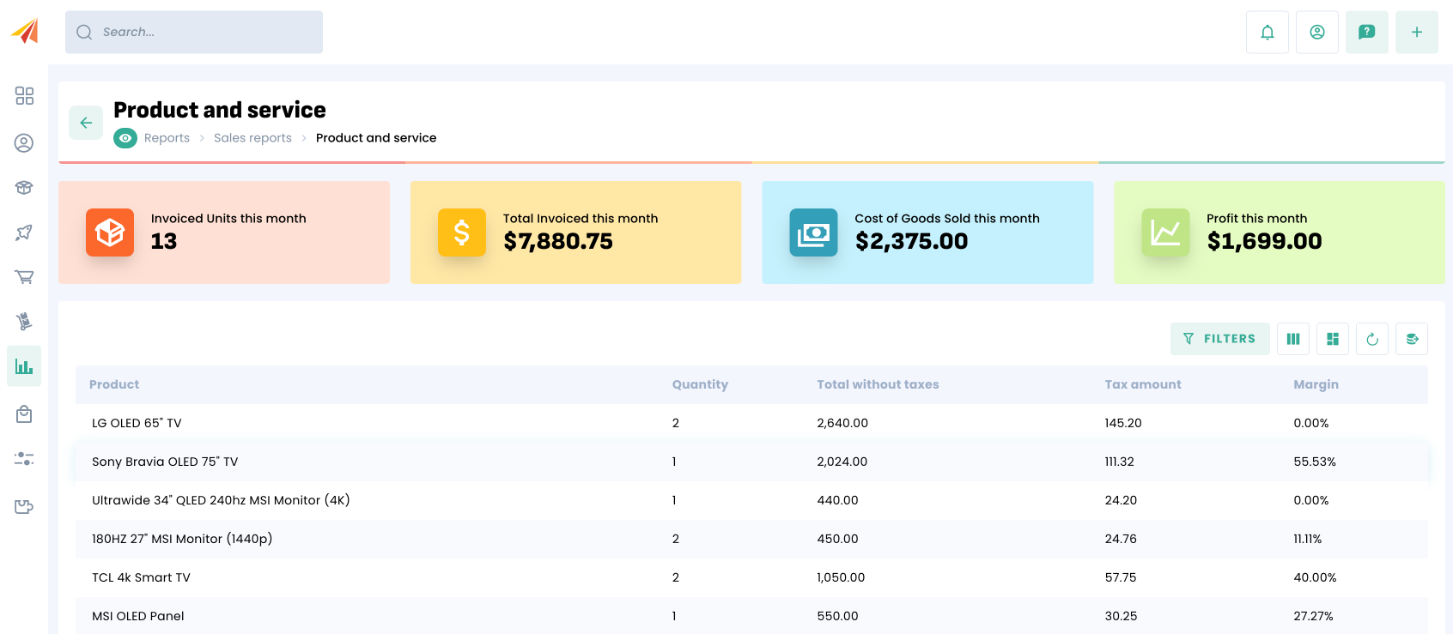Select the TCL 4k Smart TV row
The image size is (1453, 634).
752,577
